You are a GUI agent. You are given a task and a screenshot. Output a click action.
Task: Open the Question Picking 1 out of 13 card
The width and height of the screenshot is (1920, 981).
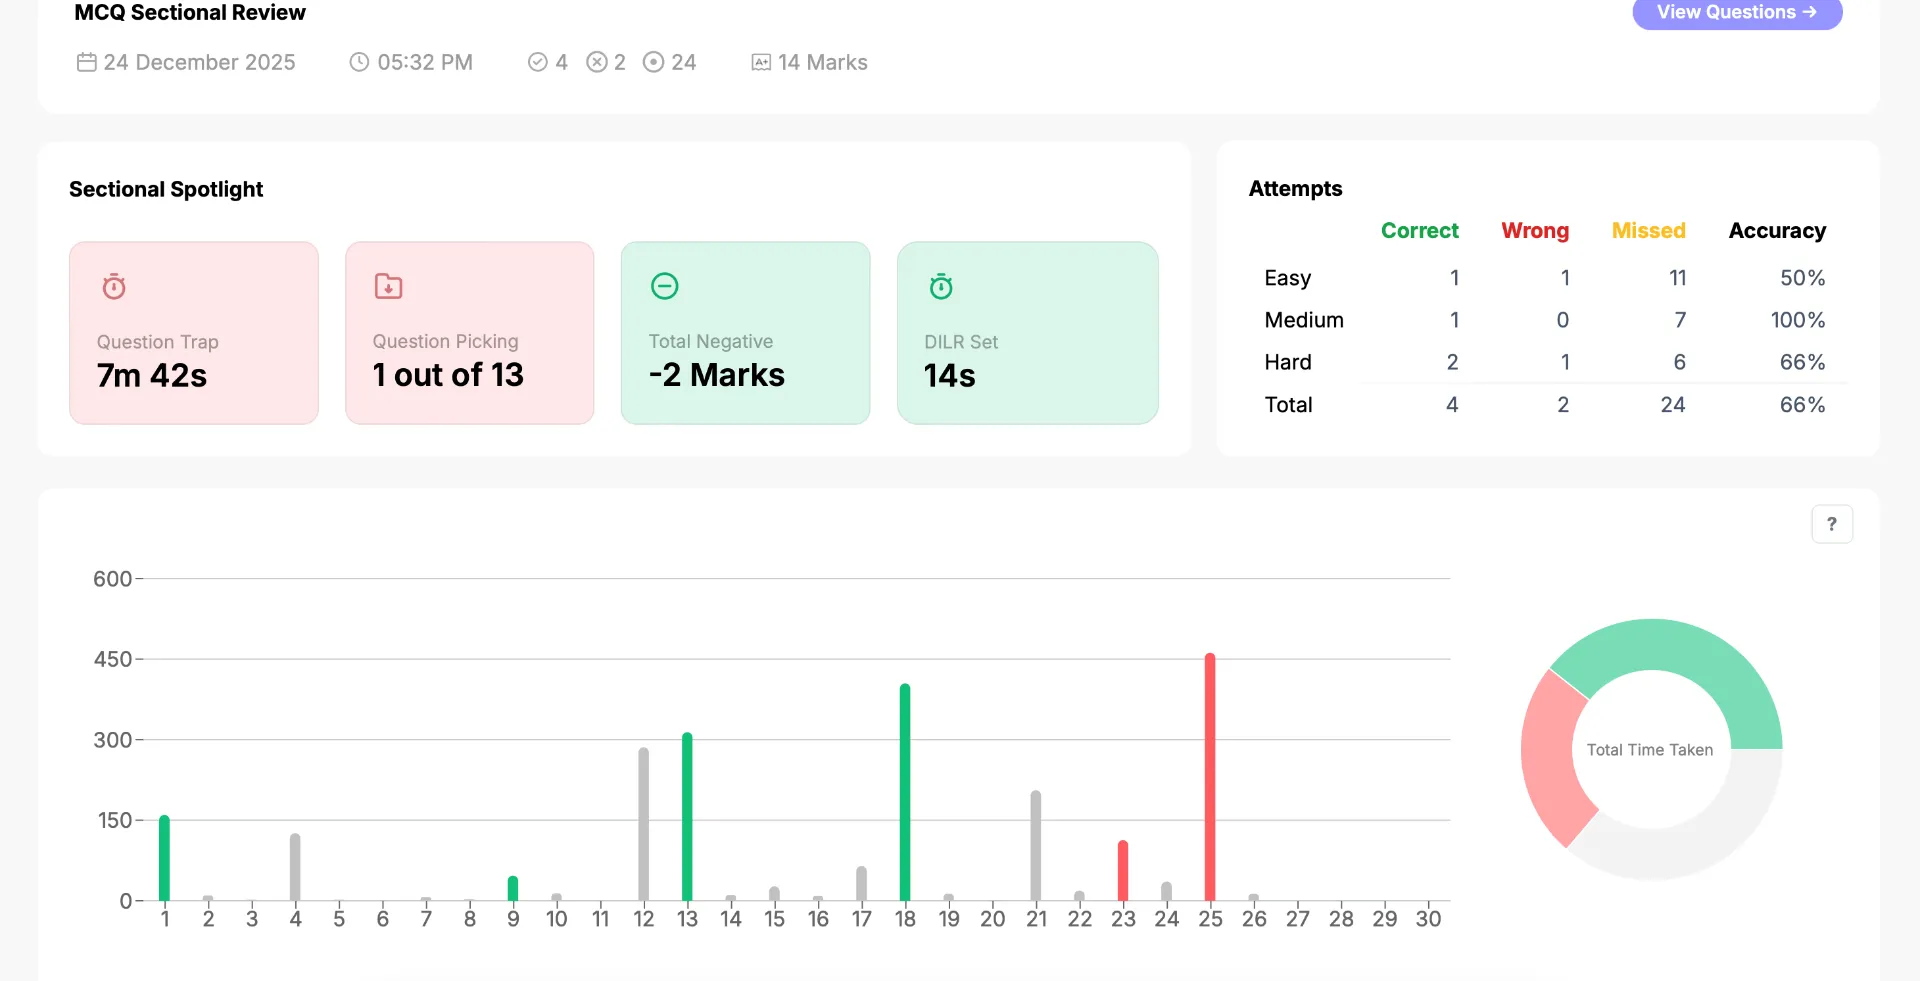click(470, 333)
